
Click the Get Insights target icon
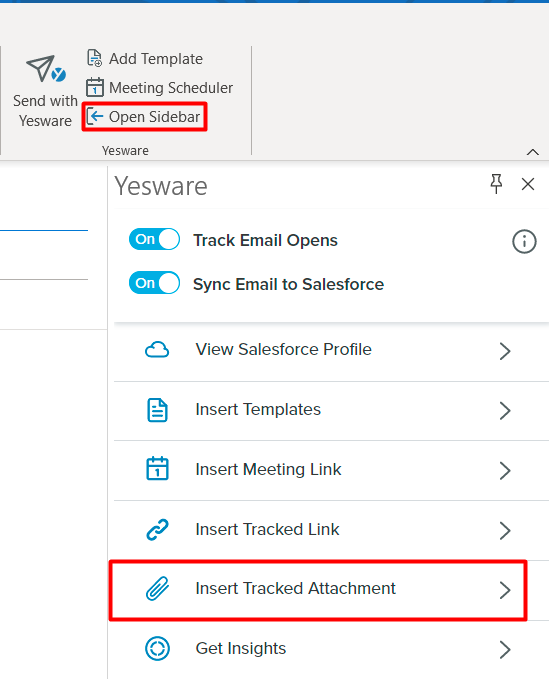coord(157,649)
